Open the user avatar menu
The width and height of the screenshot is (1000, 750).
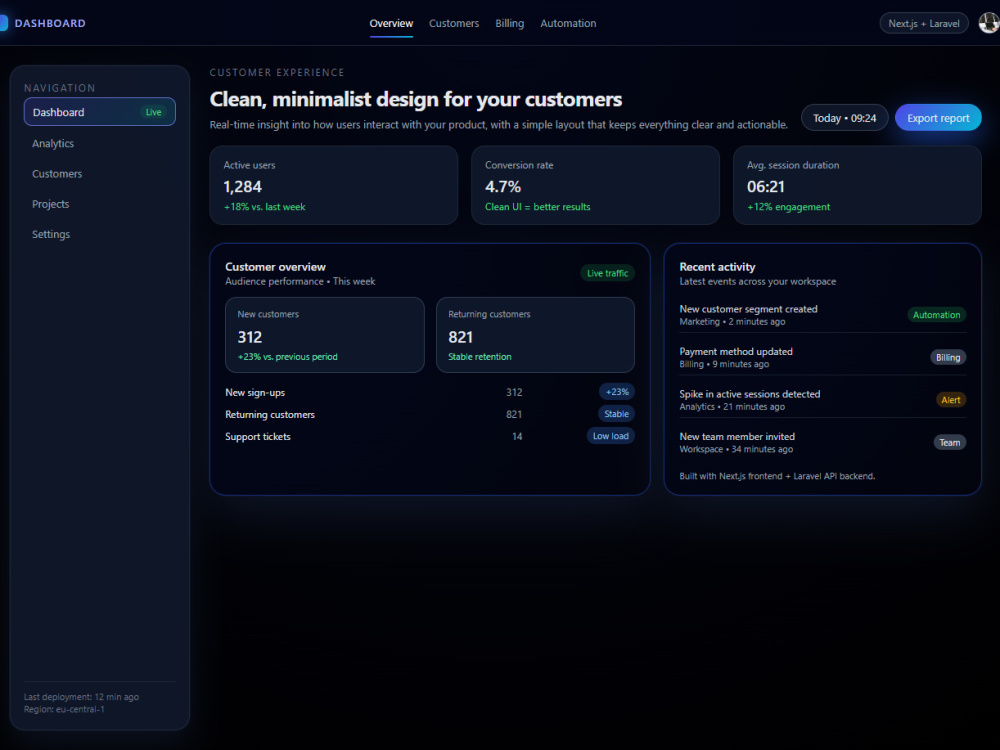[x=989, y=23]
